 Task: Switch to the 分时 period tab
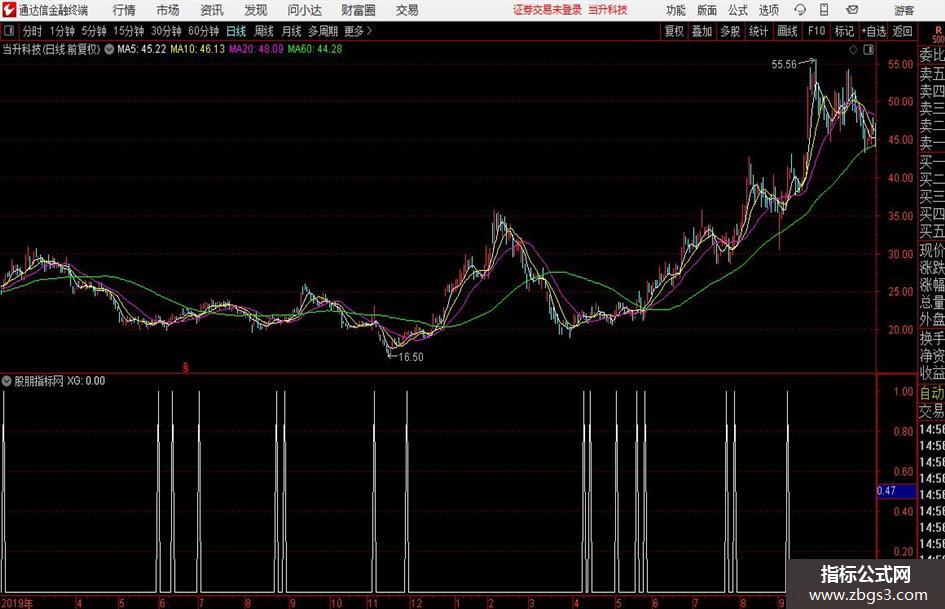(32, 31)
